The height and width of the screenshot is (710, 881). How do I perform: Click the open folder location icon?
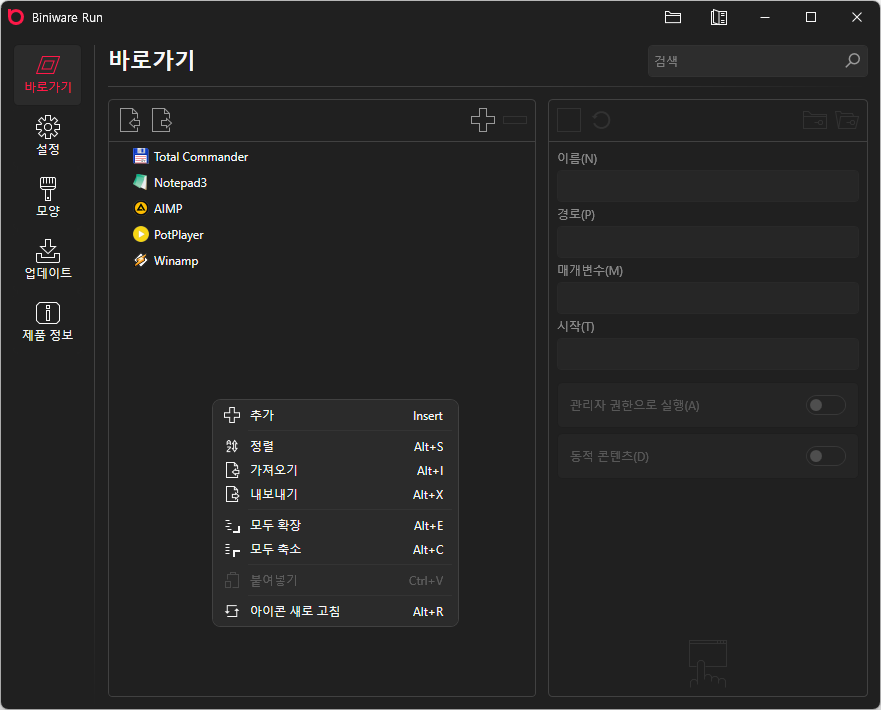pyautogui.click(x=847, y=120)
